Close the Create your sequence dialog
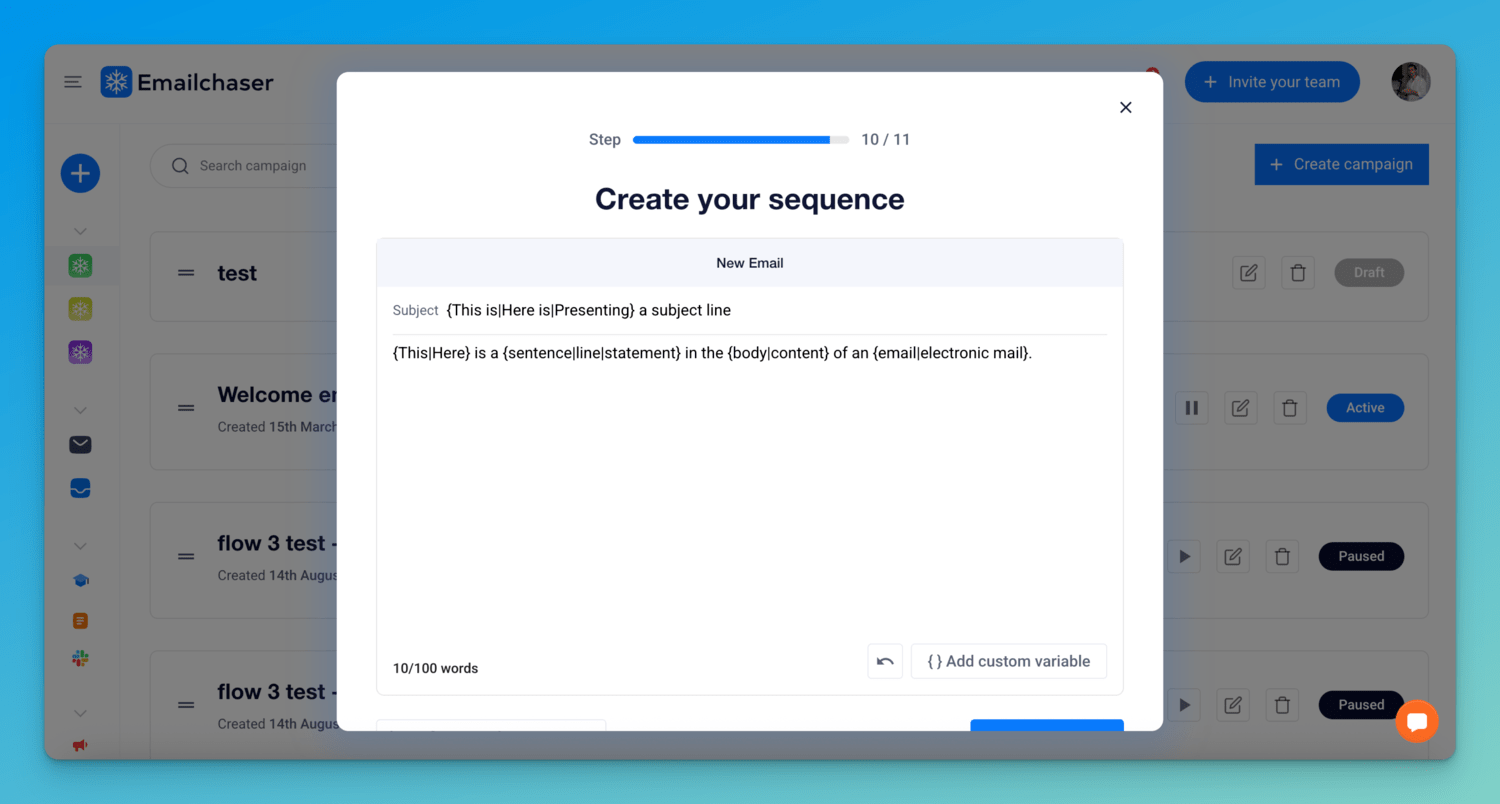Viewport: 1500px width, 804px height. click(1126, 107)
